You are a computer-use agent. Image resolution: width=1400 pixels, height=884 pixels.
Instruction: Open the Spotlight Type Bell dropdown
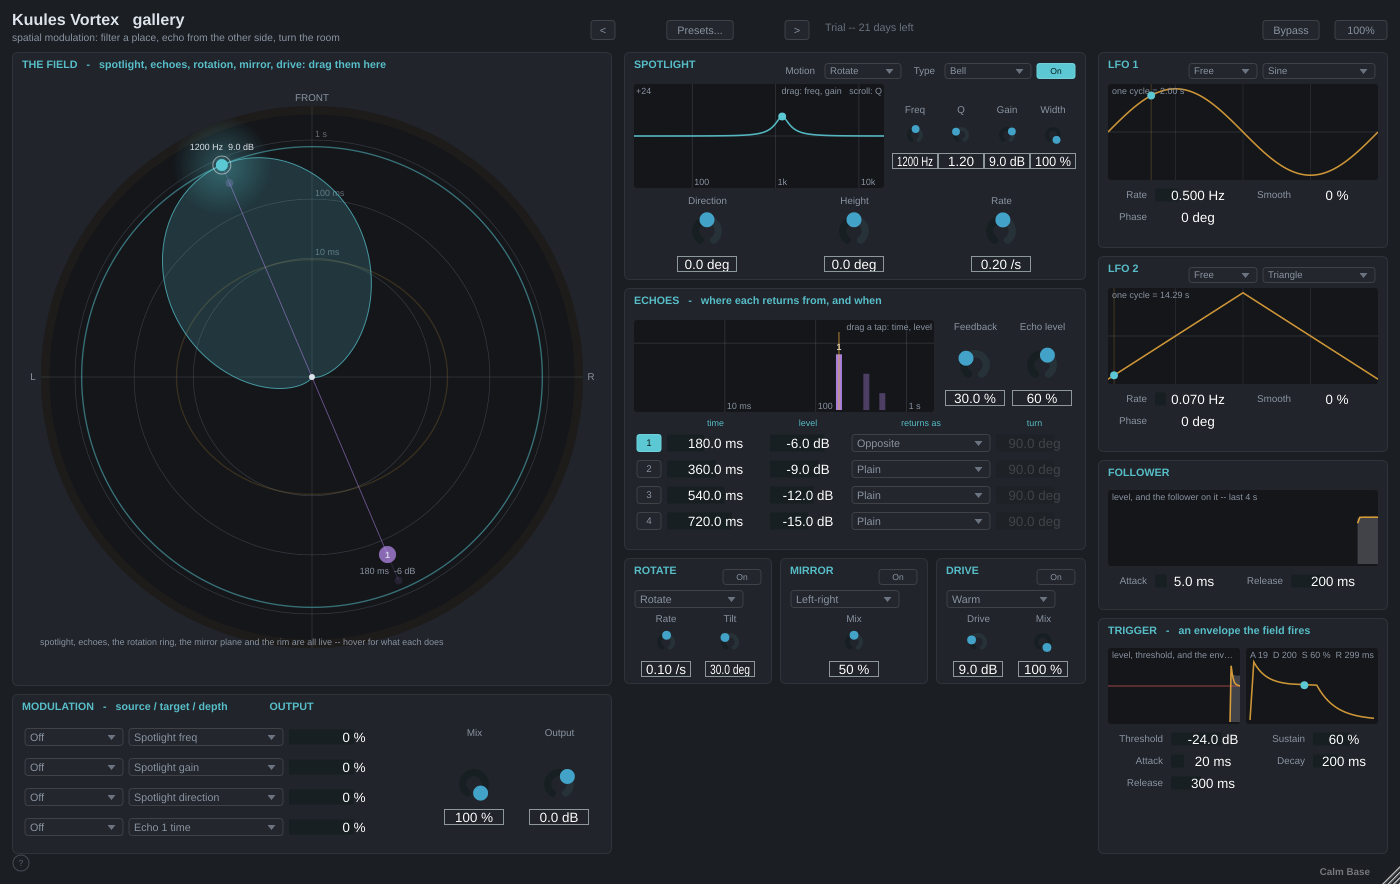tap(988, 71)
